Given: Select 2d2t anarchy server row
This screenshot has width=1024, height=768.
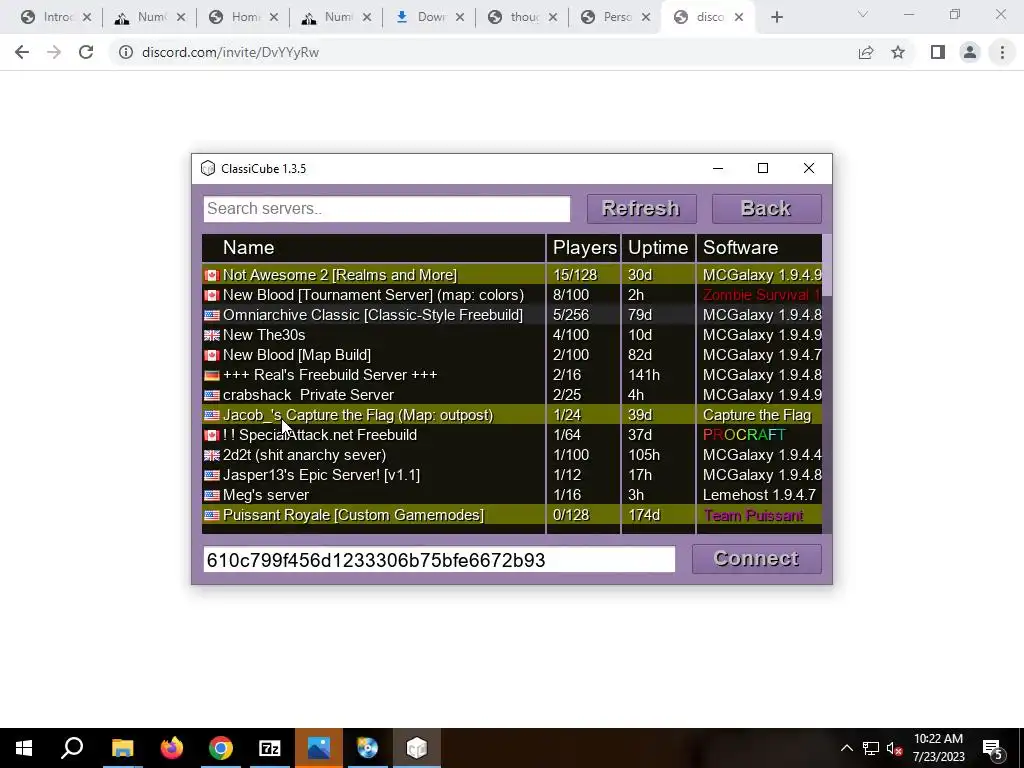Looking at the screenshot, I should [512, 455].
